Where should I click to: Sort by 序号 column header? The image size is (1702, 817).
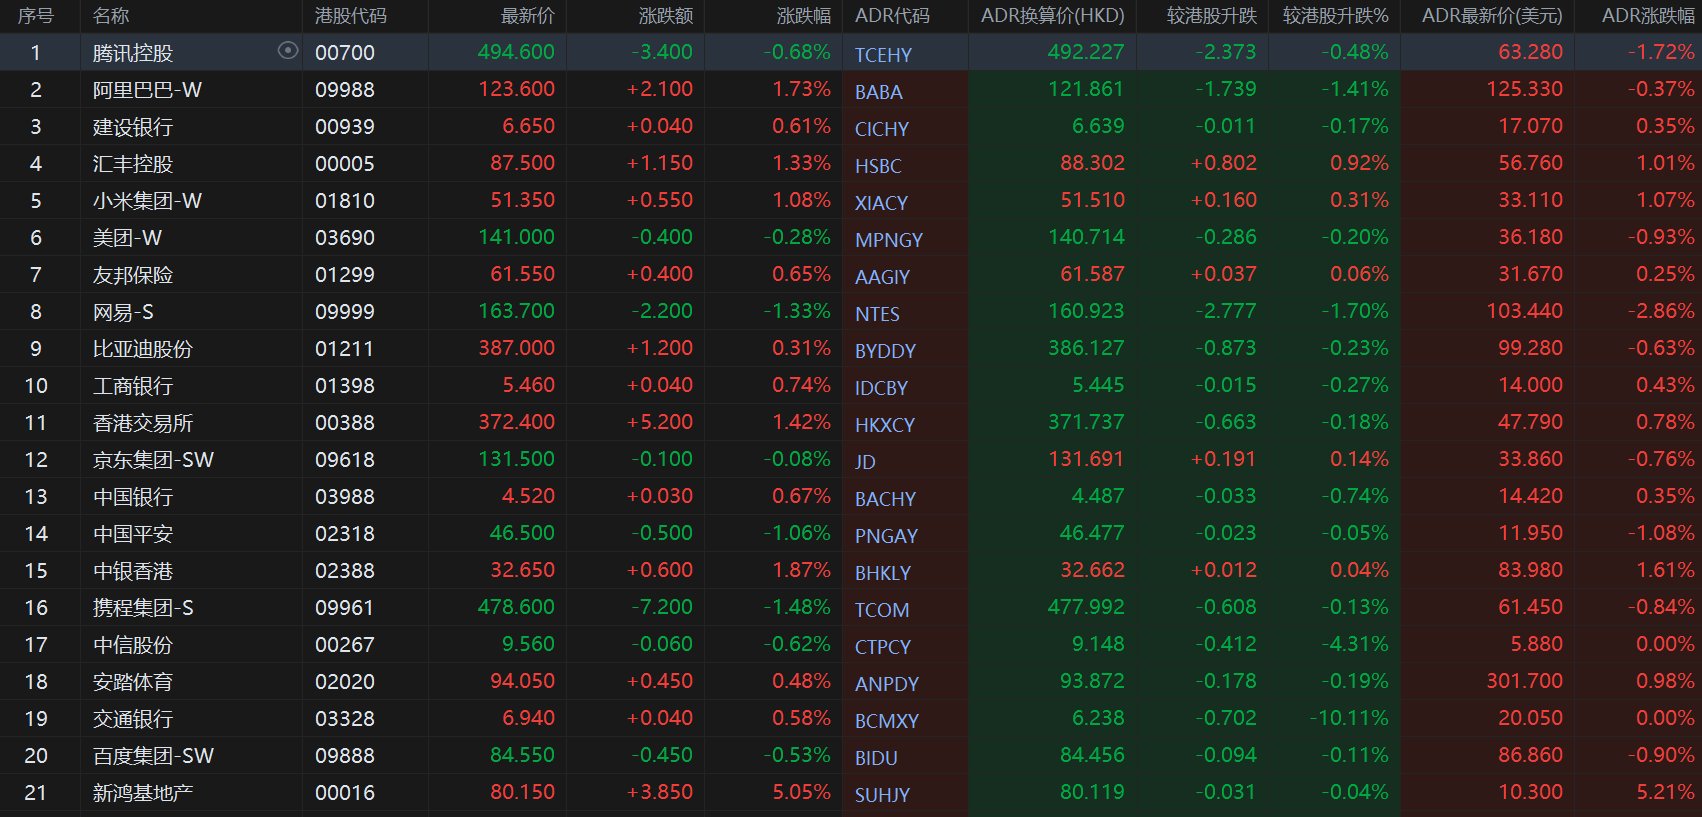[36, 16]
